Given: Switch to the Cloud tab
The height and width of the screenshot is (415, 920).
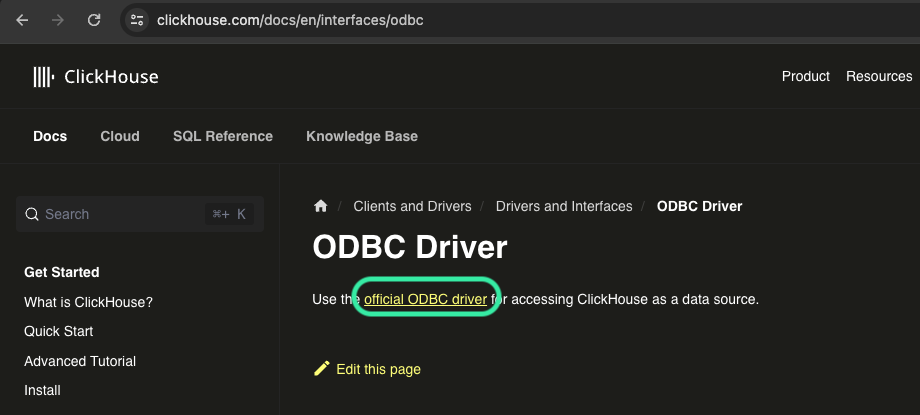Looking at the screenshot, I should point(120,136).
